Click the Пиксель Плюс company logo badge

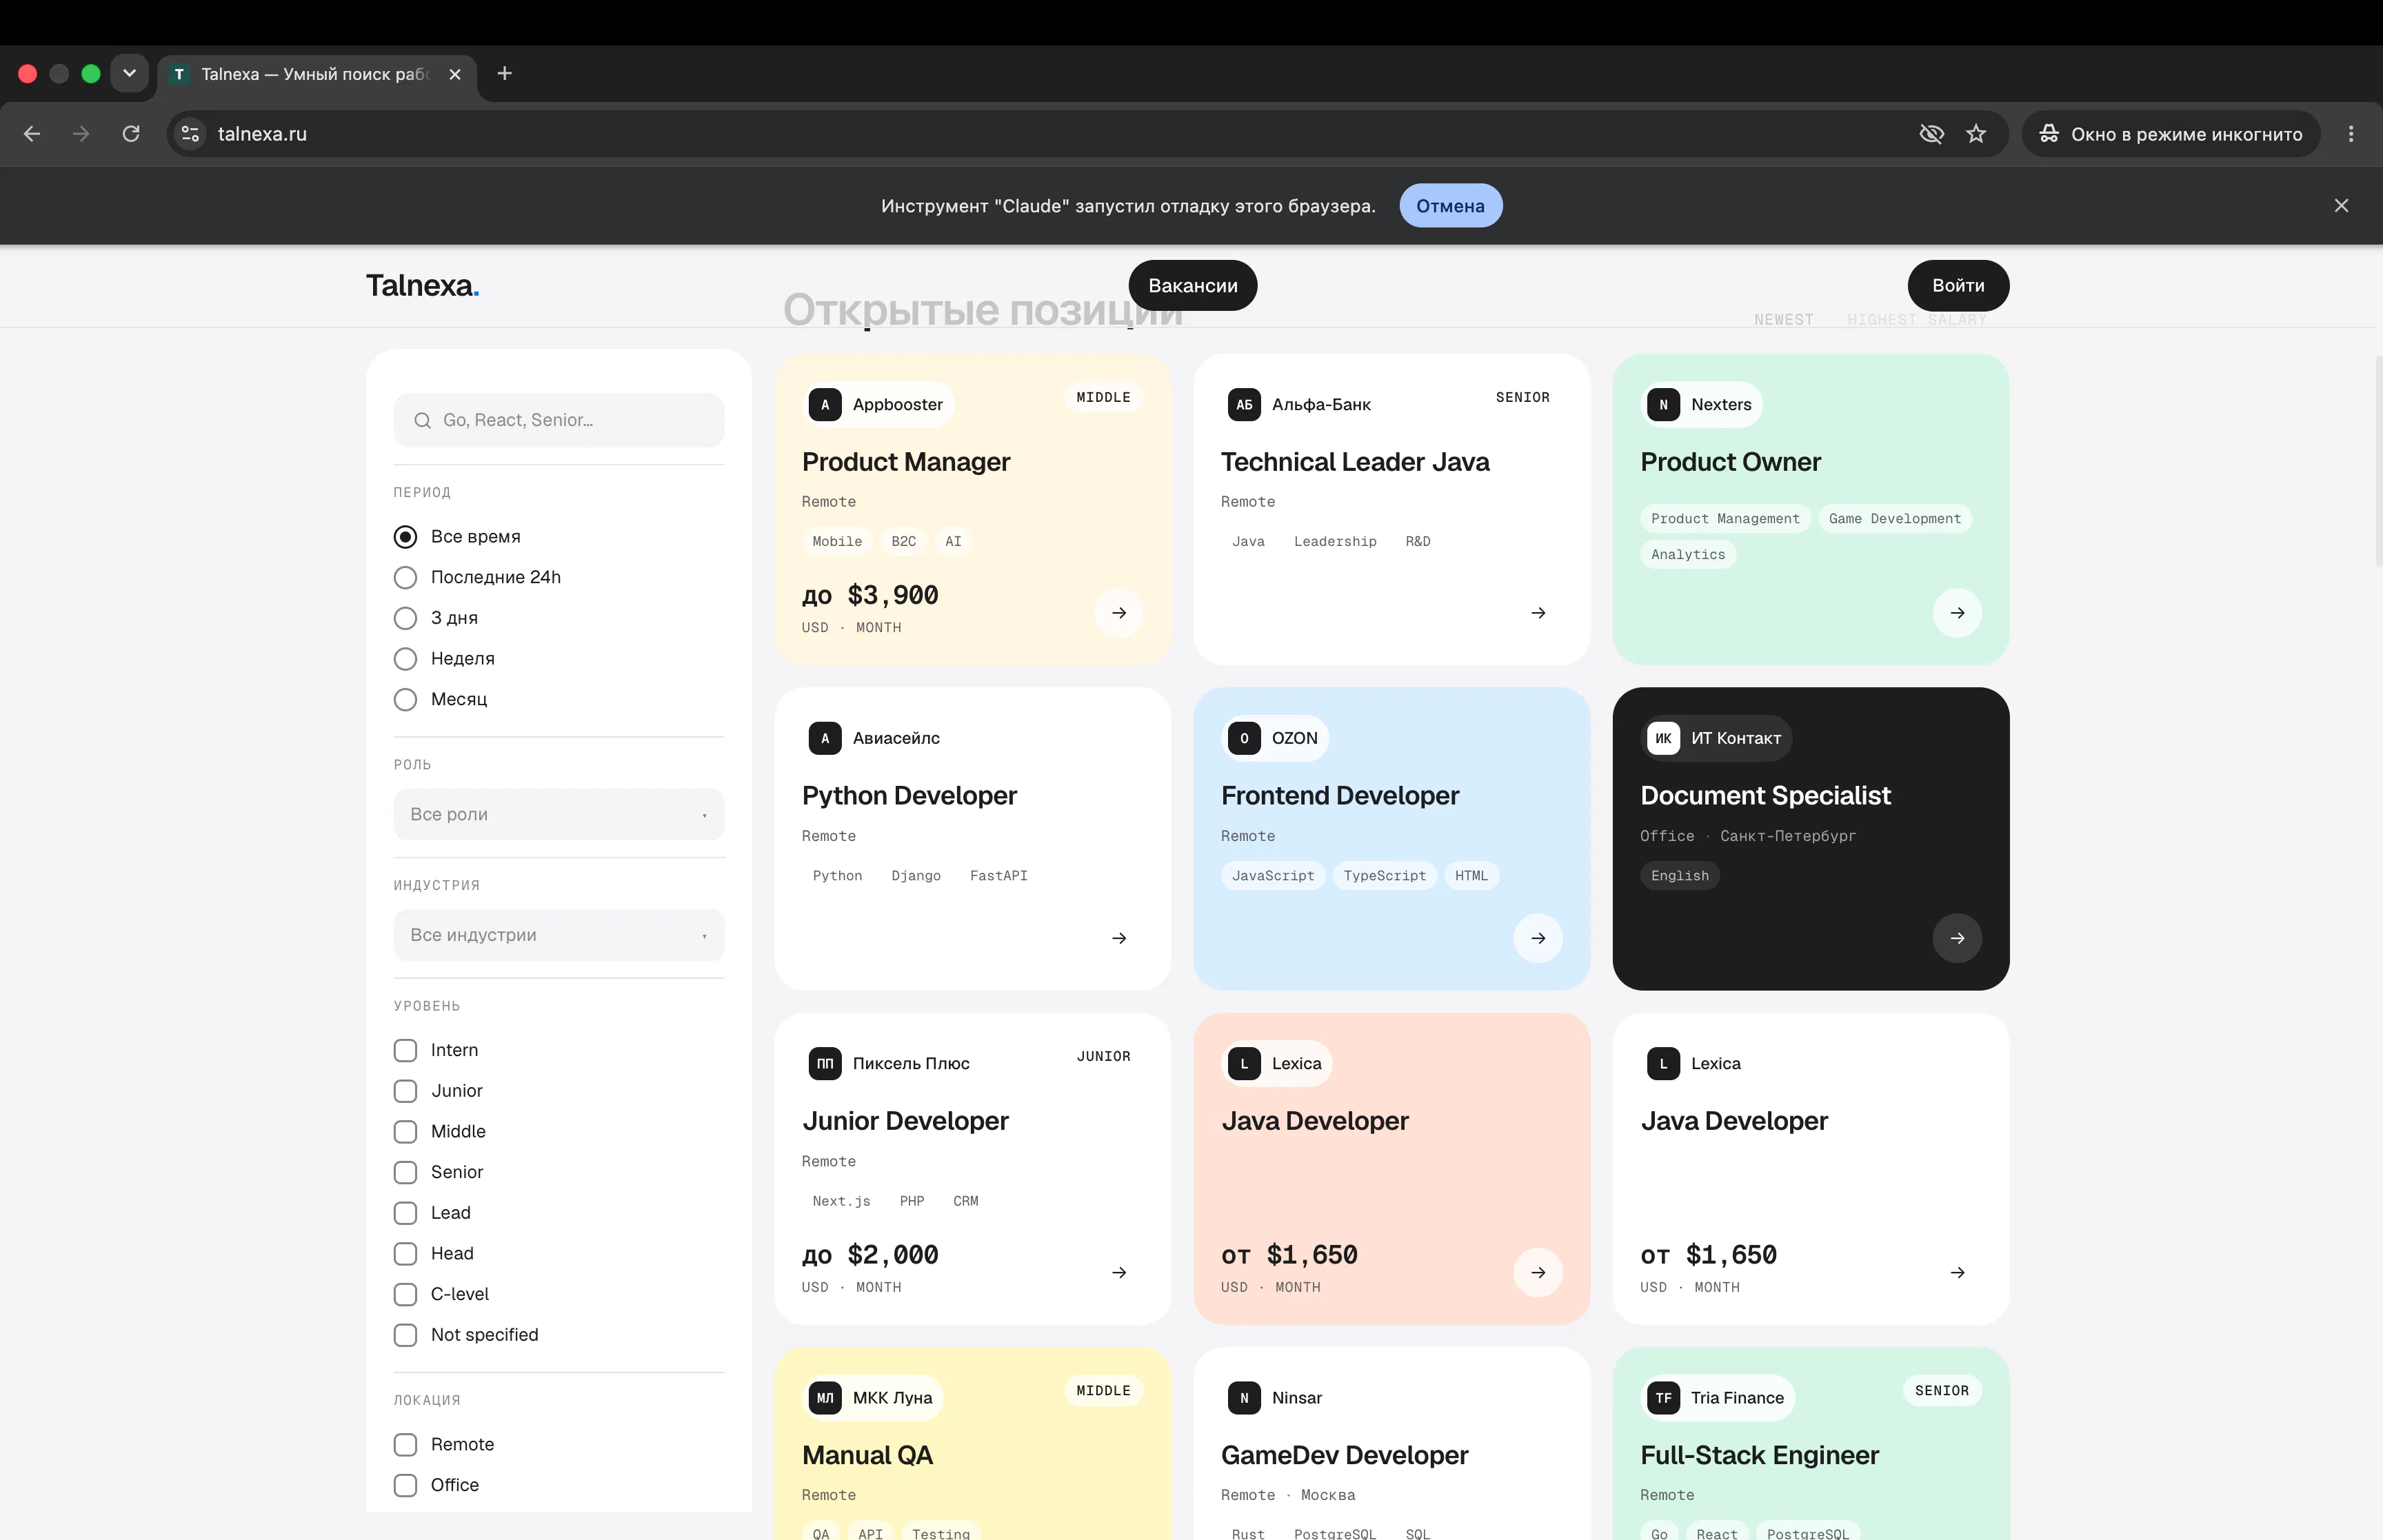click(825, 1064)
